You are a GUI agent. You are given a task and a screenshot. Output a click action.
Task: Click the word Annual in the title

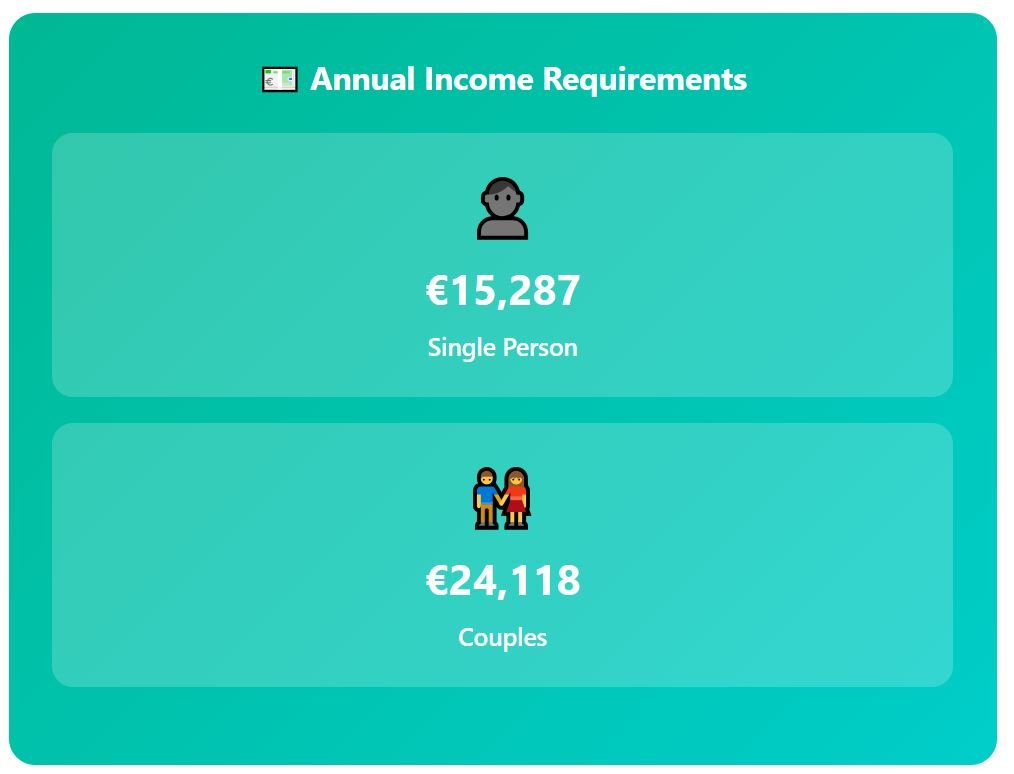point(363,80)
